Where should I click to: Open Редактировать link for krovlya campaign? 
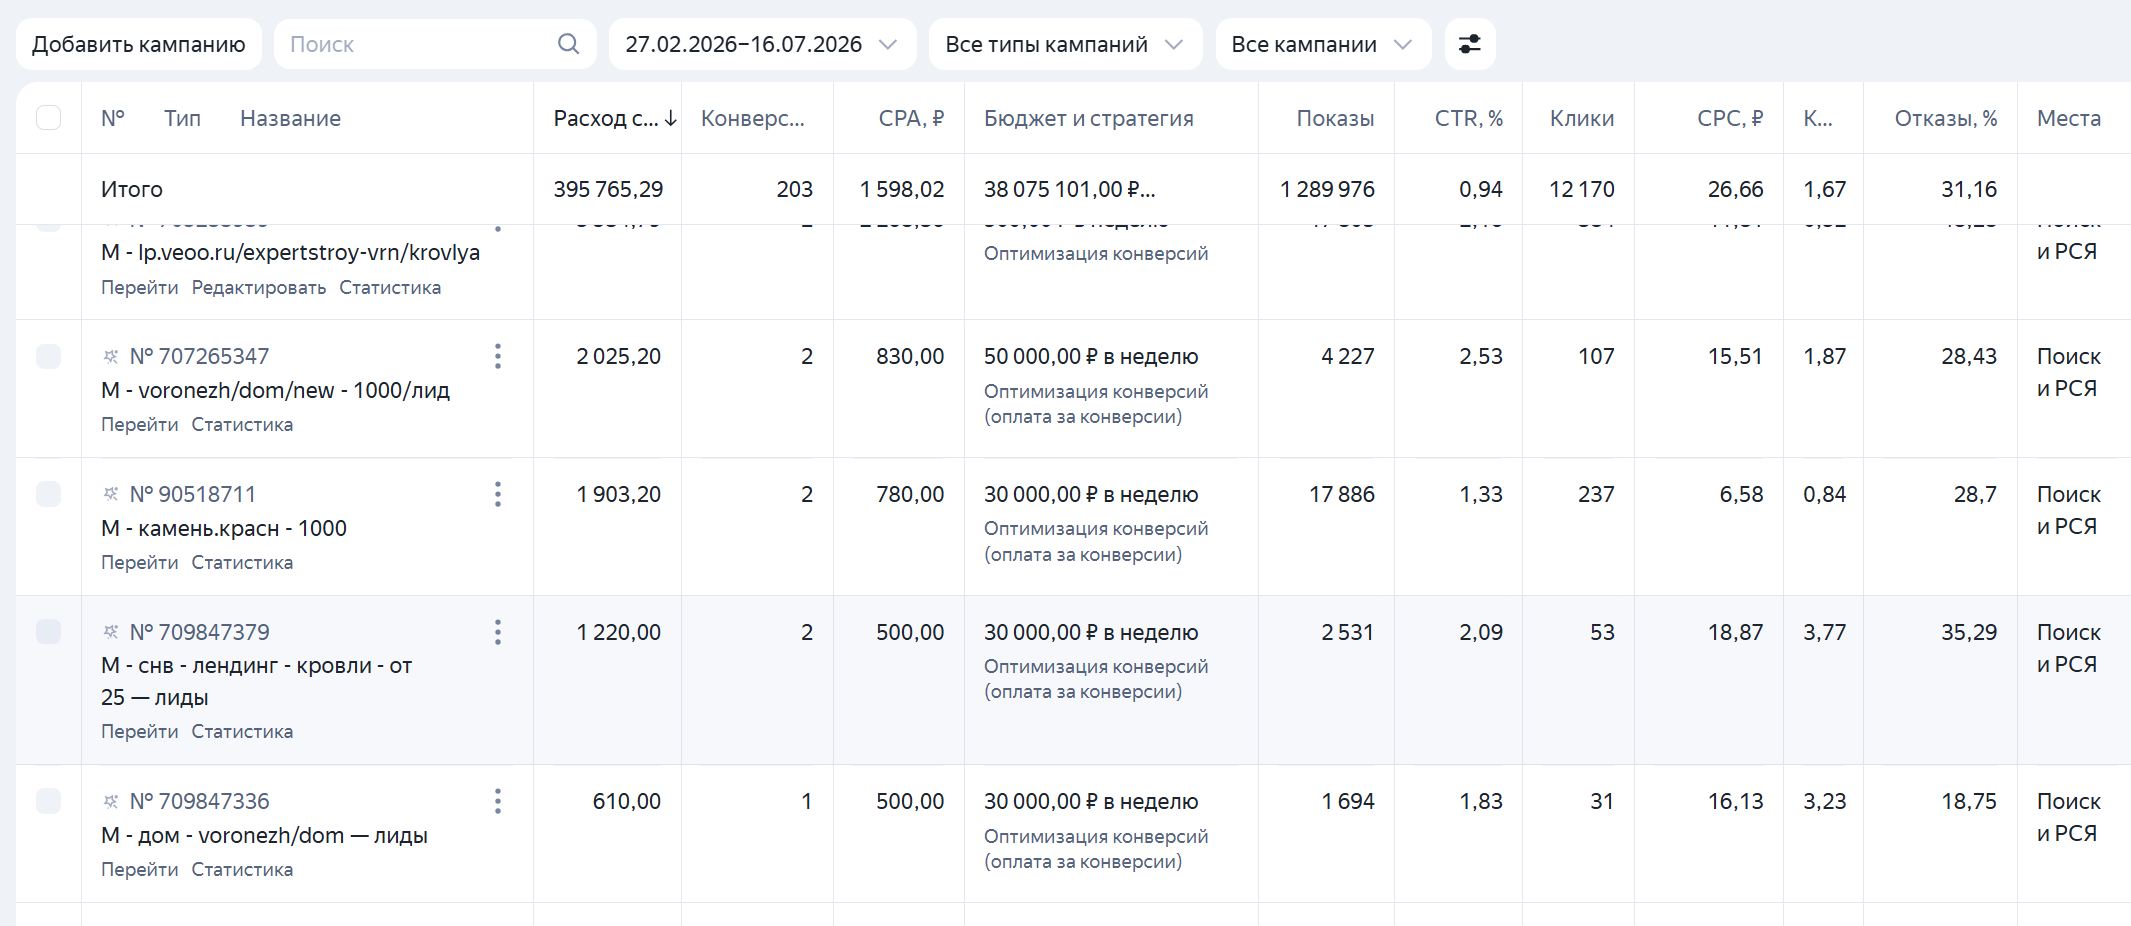click(x=259, y=288)
